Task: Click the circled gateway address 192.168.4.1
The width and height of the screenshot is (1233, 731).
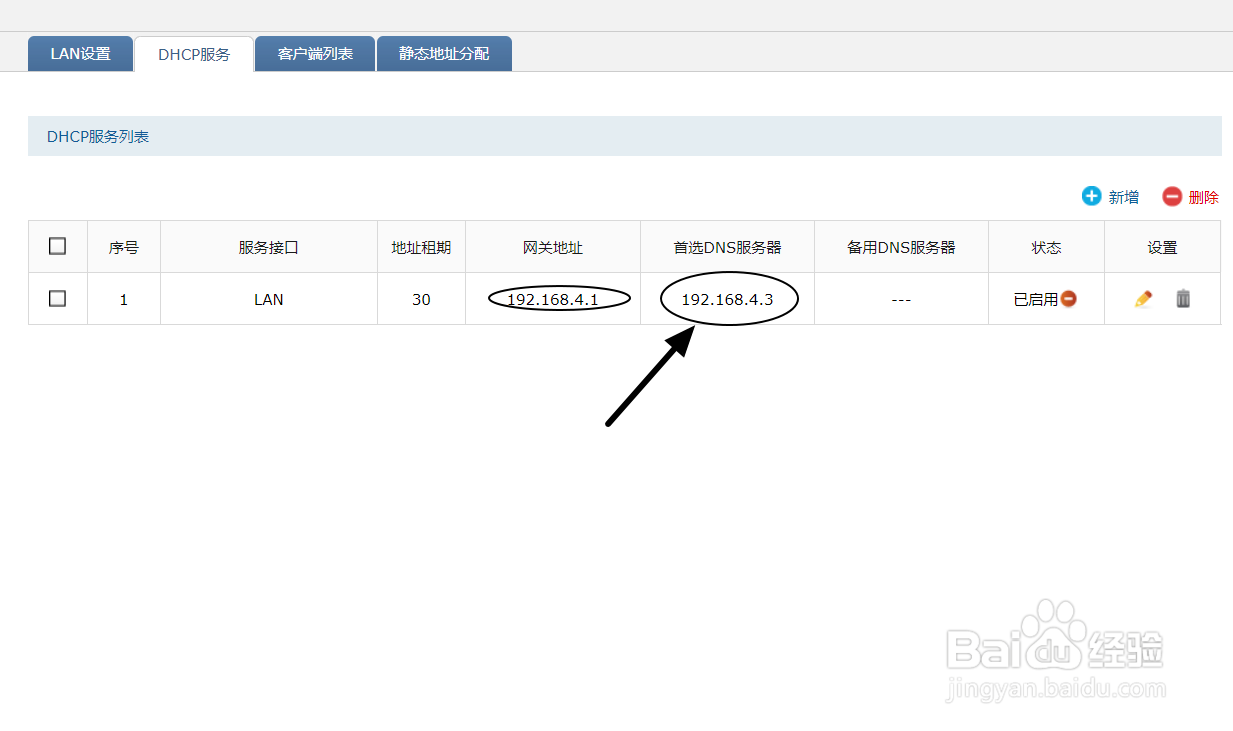Action: 552,298
